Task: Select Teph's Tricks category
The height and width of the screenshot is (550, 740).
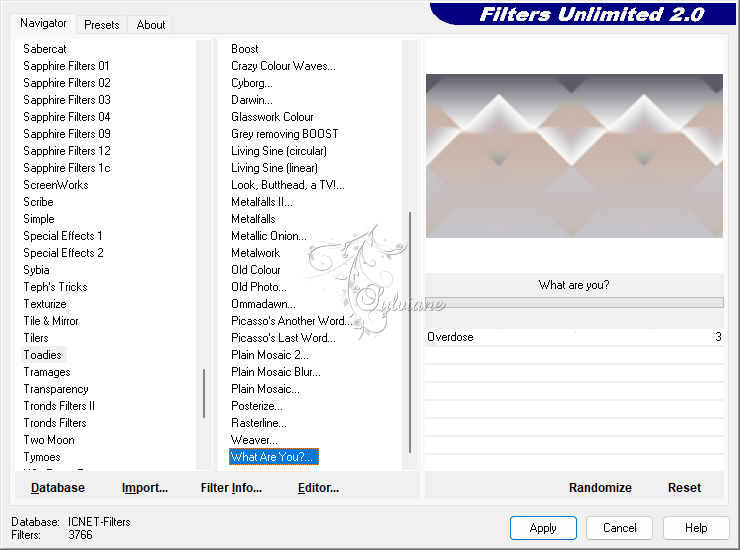Action: (x=55, y=287)
